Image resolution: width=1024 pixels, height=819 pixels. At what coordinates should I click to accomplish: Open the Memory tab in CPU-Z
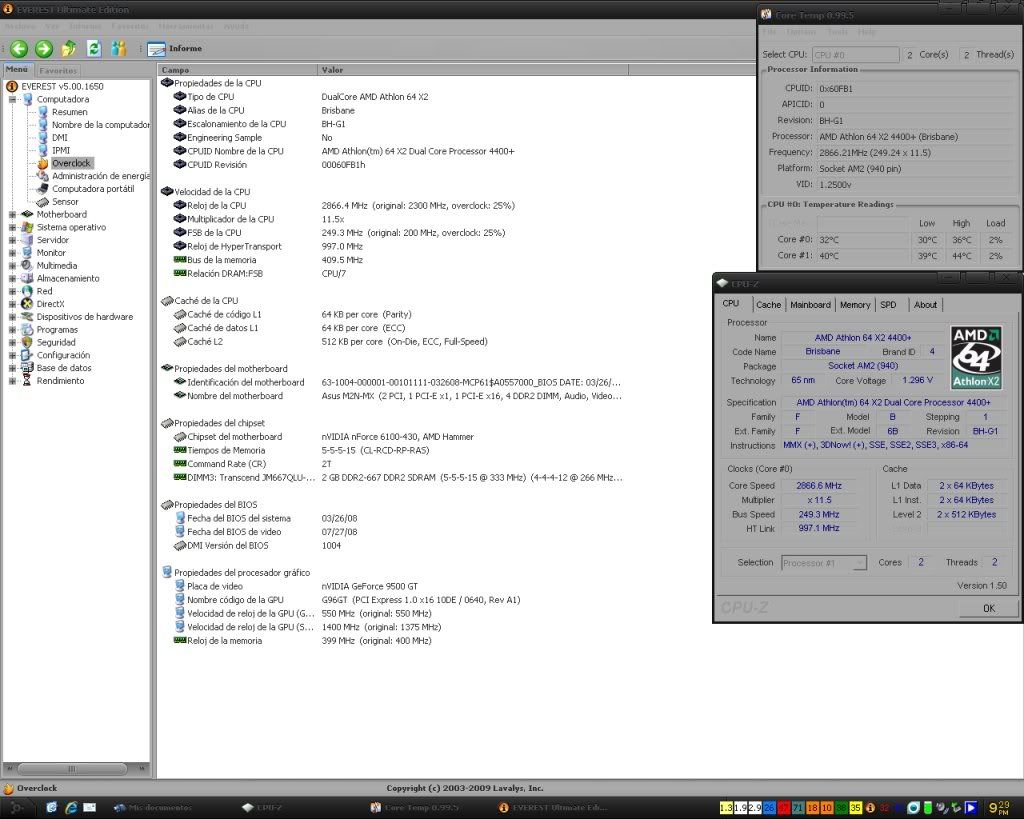tap(854, 305)
